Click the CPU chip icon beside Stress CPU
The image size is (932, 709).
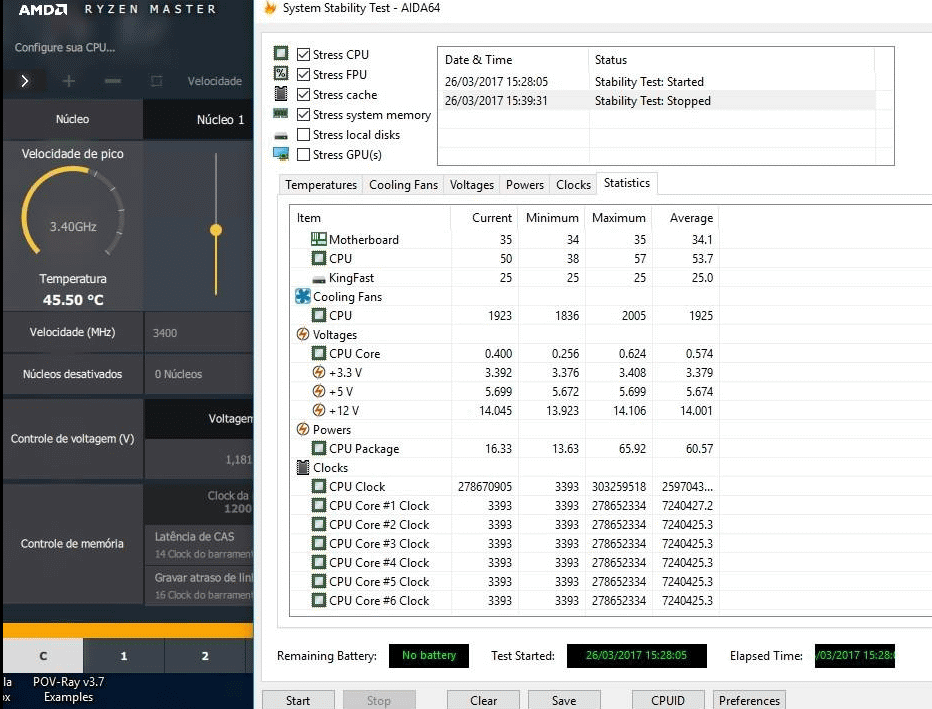pos(281,53)
